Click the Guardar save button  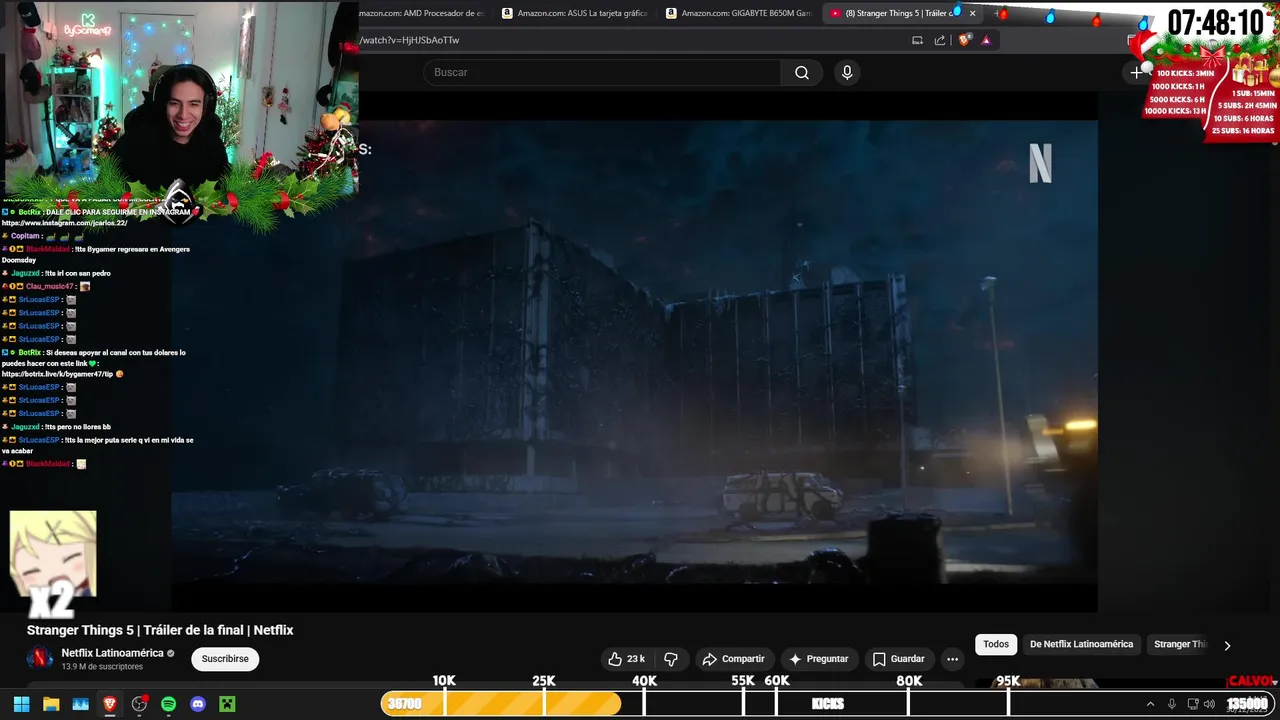click(x=898, y=659)
